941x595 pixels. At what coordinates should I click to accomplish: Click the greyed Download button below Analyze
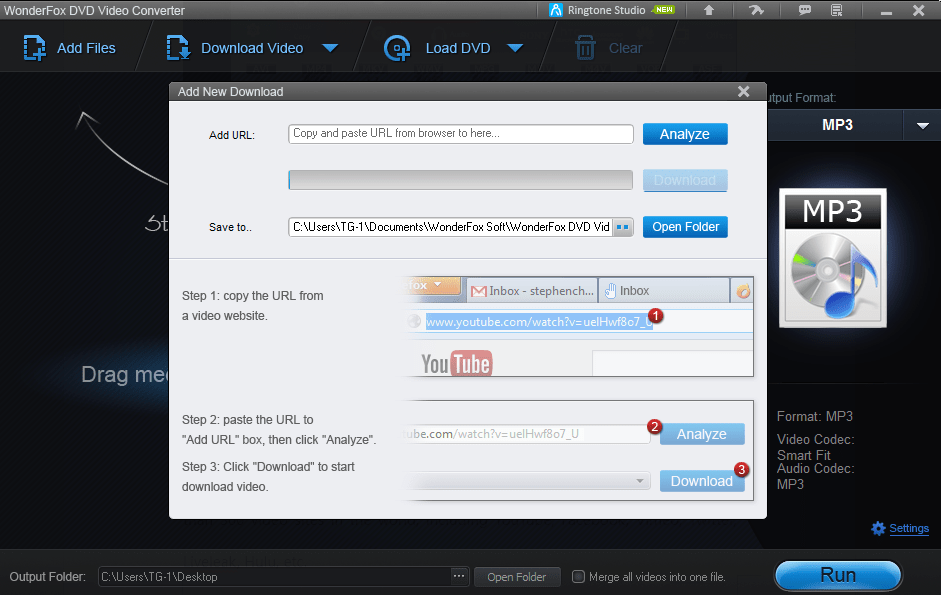(685, 180)
